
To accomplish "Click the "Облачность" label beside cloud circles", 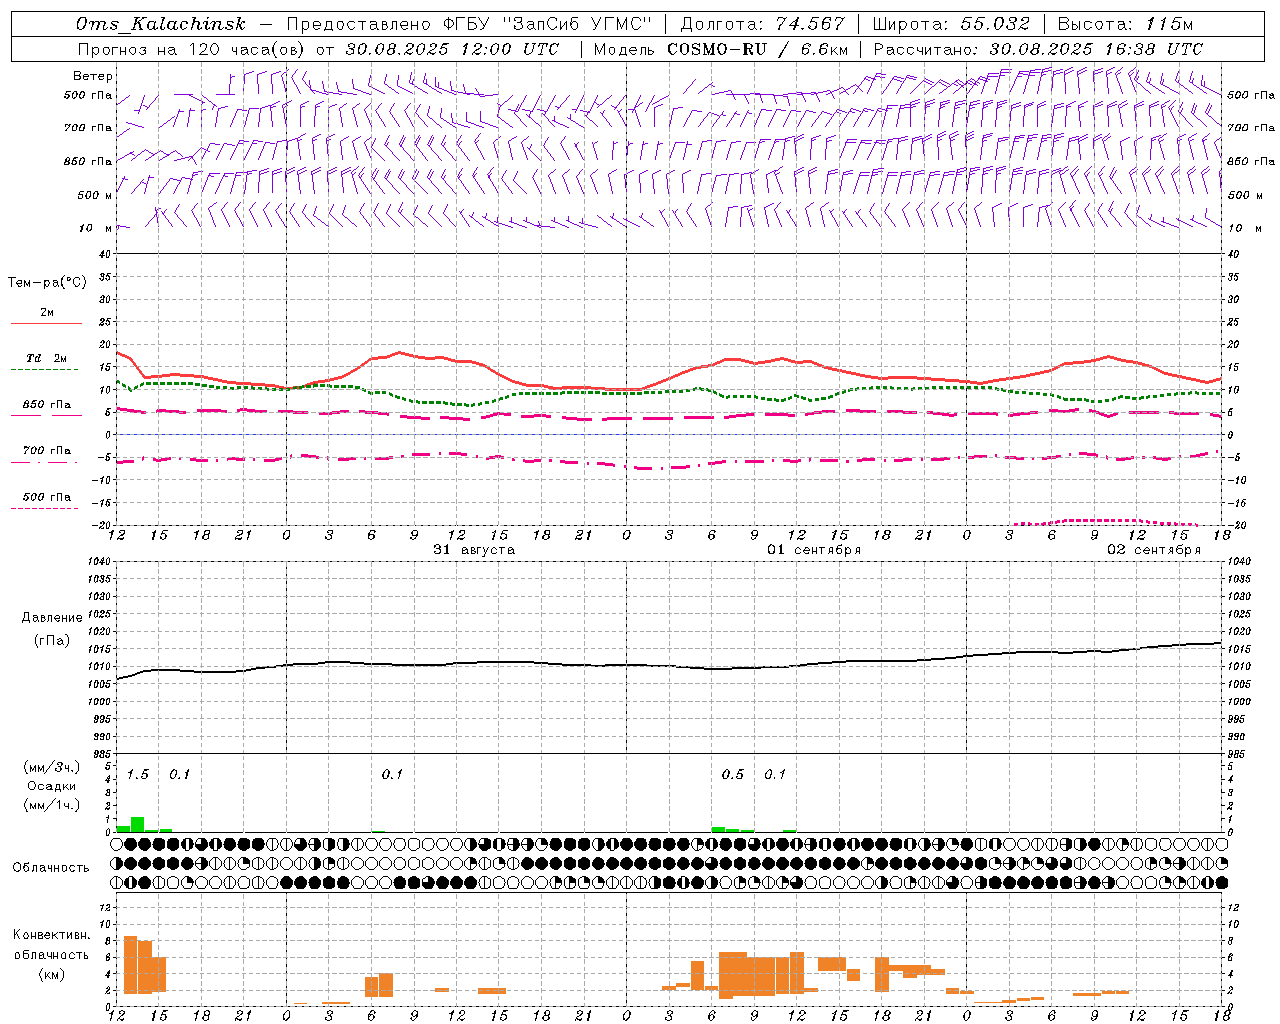I will 51,868.
